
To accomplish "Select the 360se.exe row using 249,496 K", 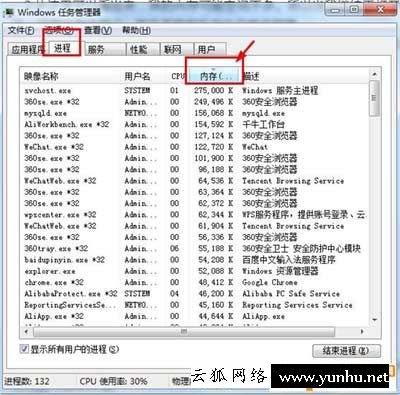I will pos(195,102).
